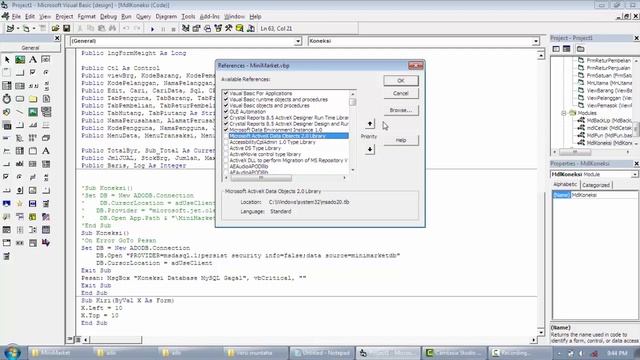Open MdlKoneksi object dropdown in Properties

[x=635, y=174]
